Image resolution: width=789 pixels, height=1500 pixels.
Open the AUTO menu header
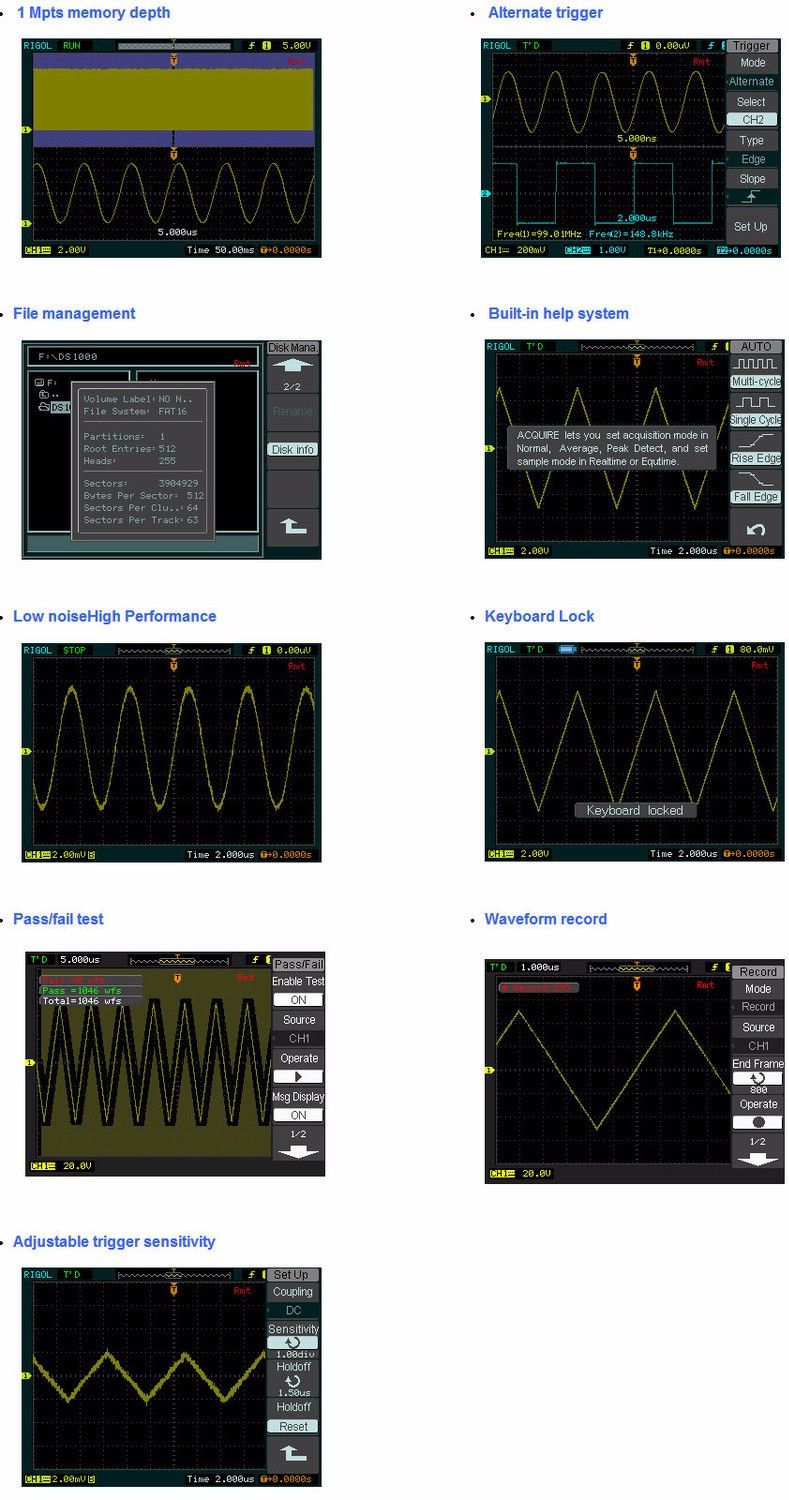(x=756, y=346)
